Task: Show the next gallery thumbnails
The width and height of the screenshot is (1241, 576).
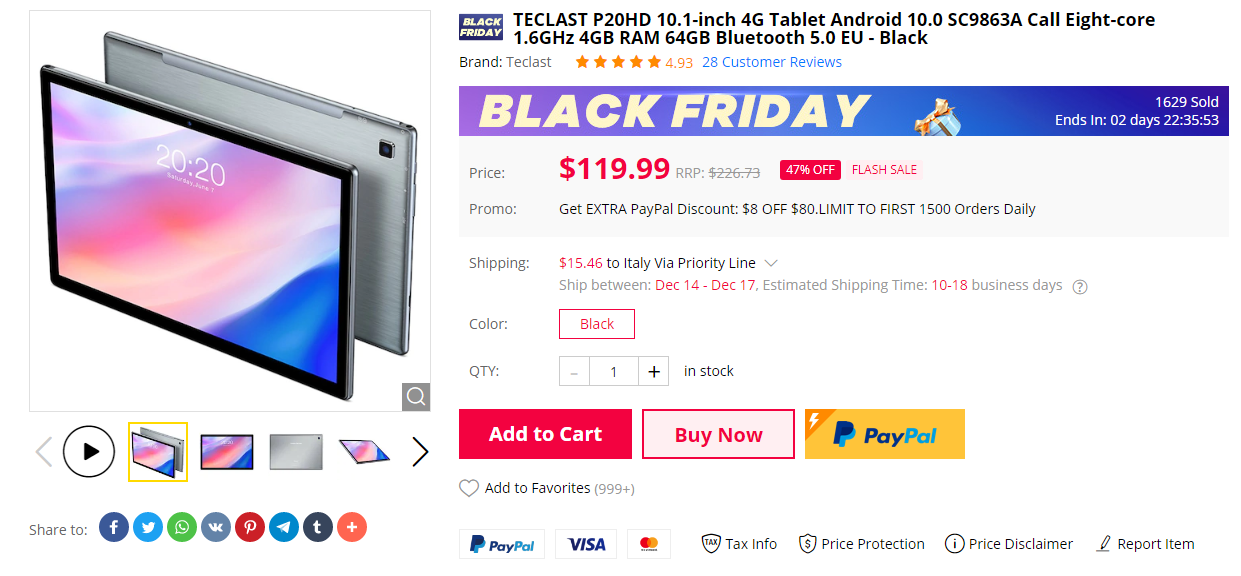Action: 419,451
